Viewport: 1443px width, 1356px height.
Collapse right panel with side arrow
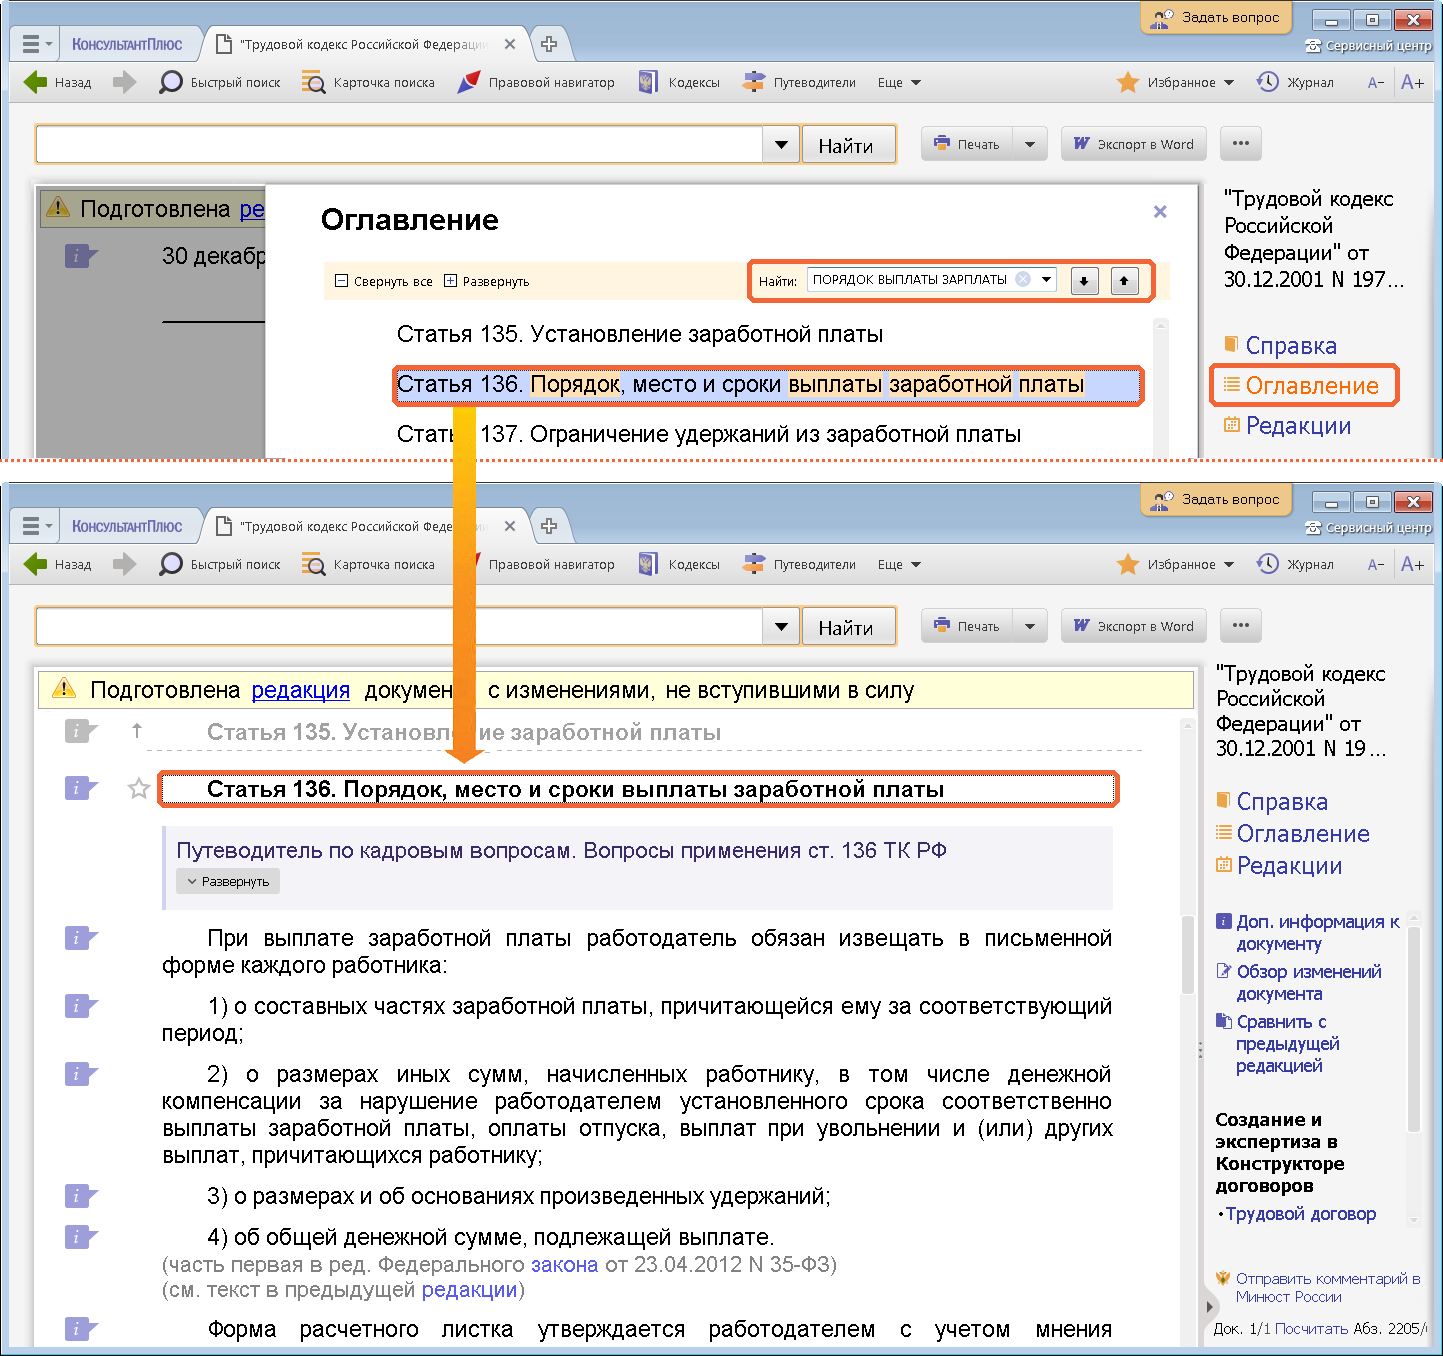pos(1210,1306)
